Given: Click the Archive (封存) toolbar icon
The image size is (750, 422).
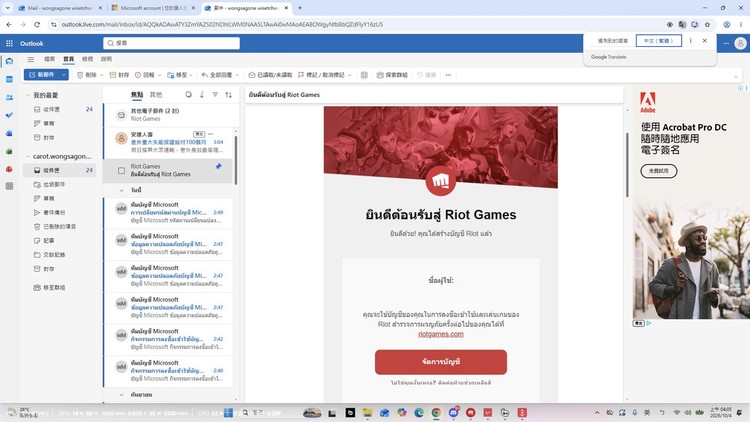Looking at the screenshot, I should pos(113,75).
